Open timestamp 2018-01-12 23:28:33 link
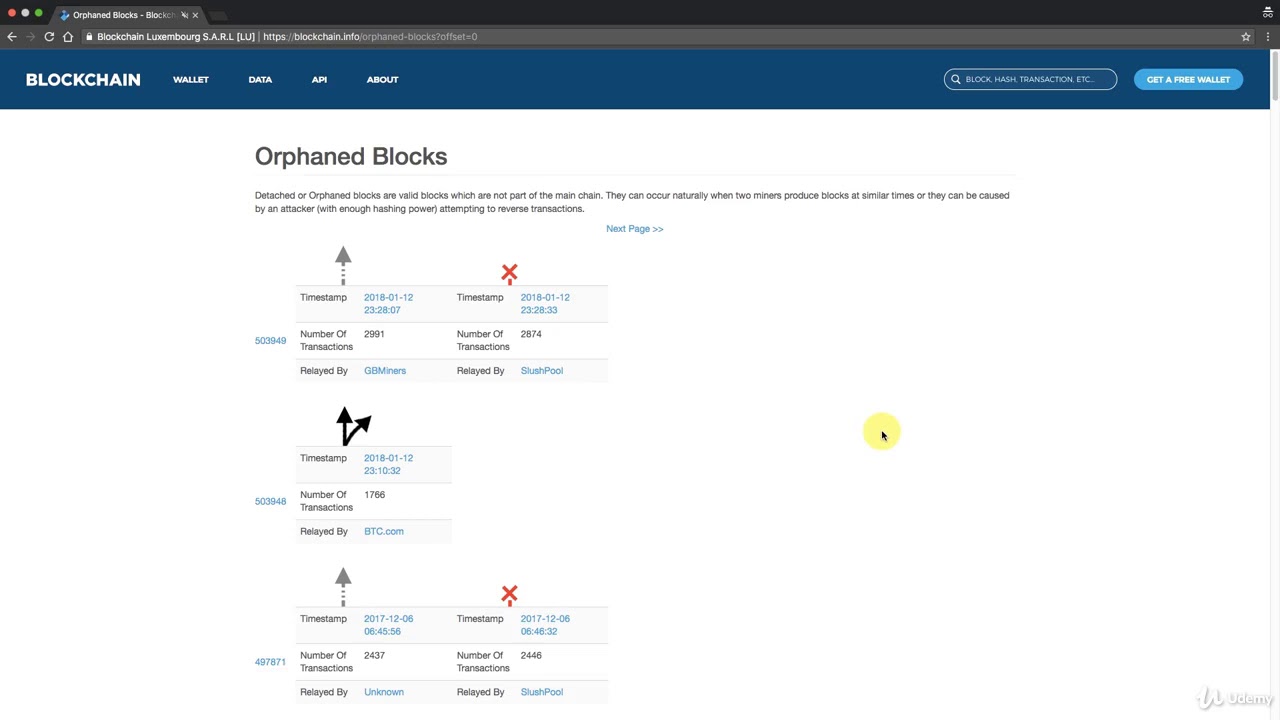Screen dimensions: 1280x720 (545, 304)
